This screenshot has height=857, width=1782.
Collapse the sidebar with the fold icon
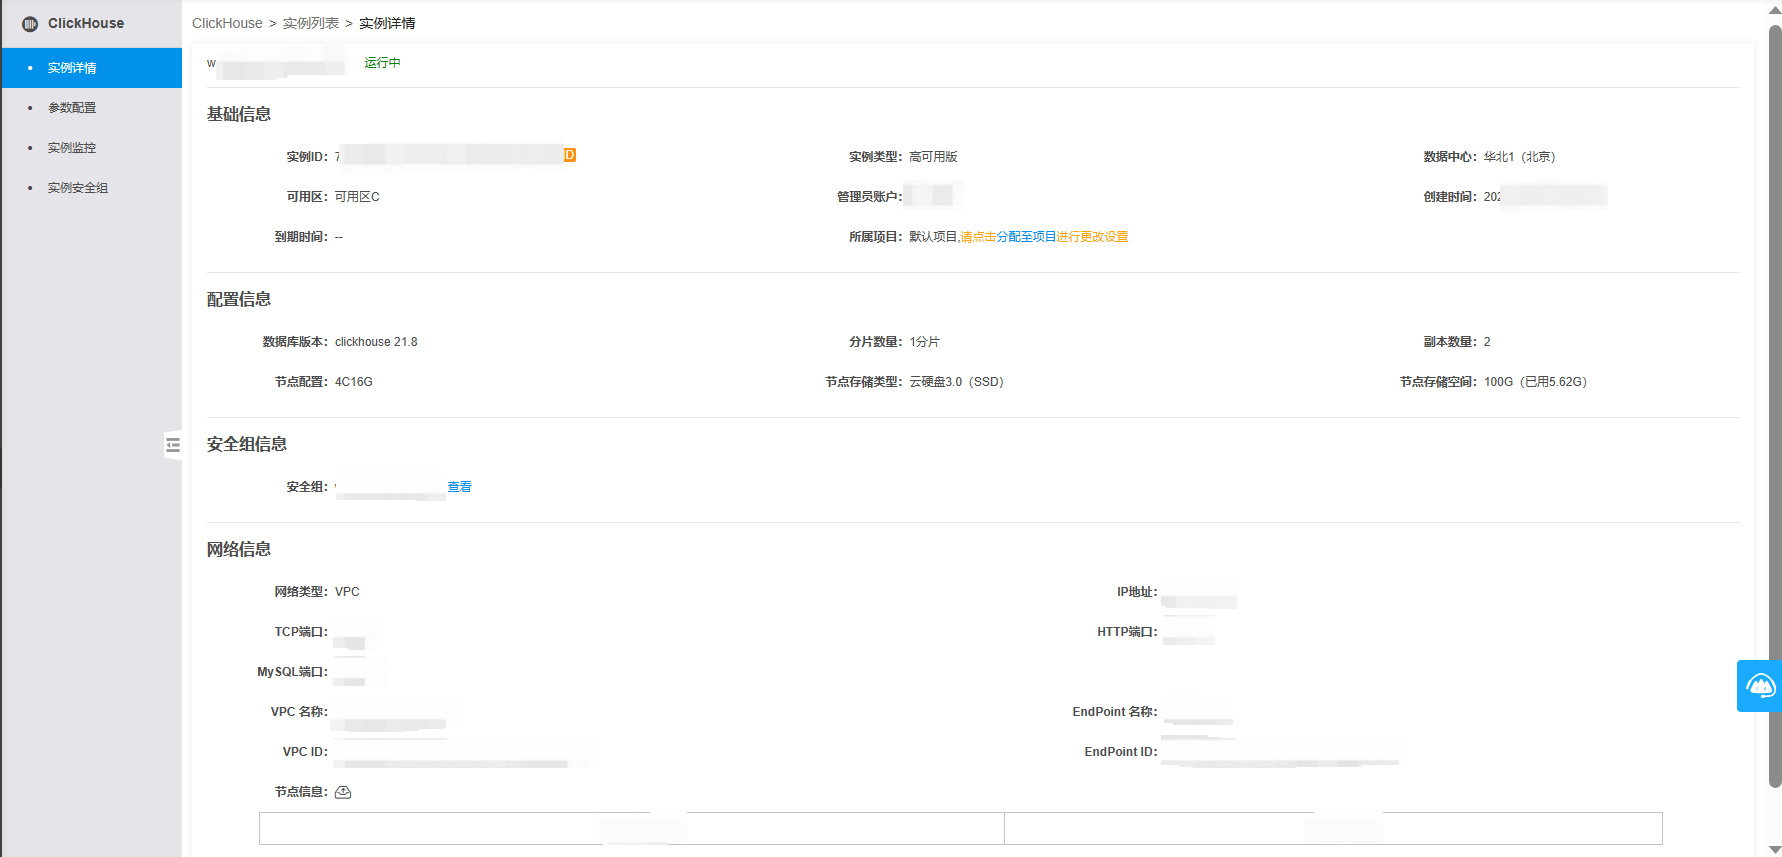pos(173,445)
